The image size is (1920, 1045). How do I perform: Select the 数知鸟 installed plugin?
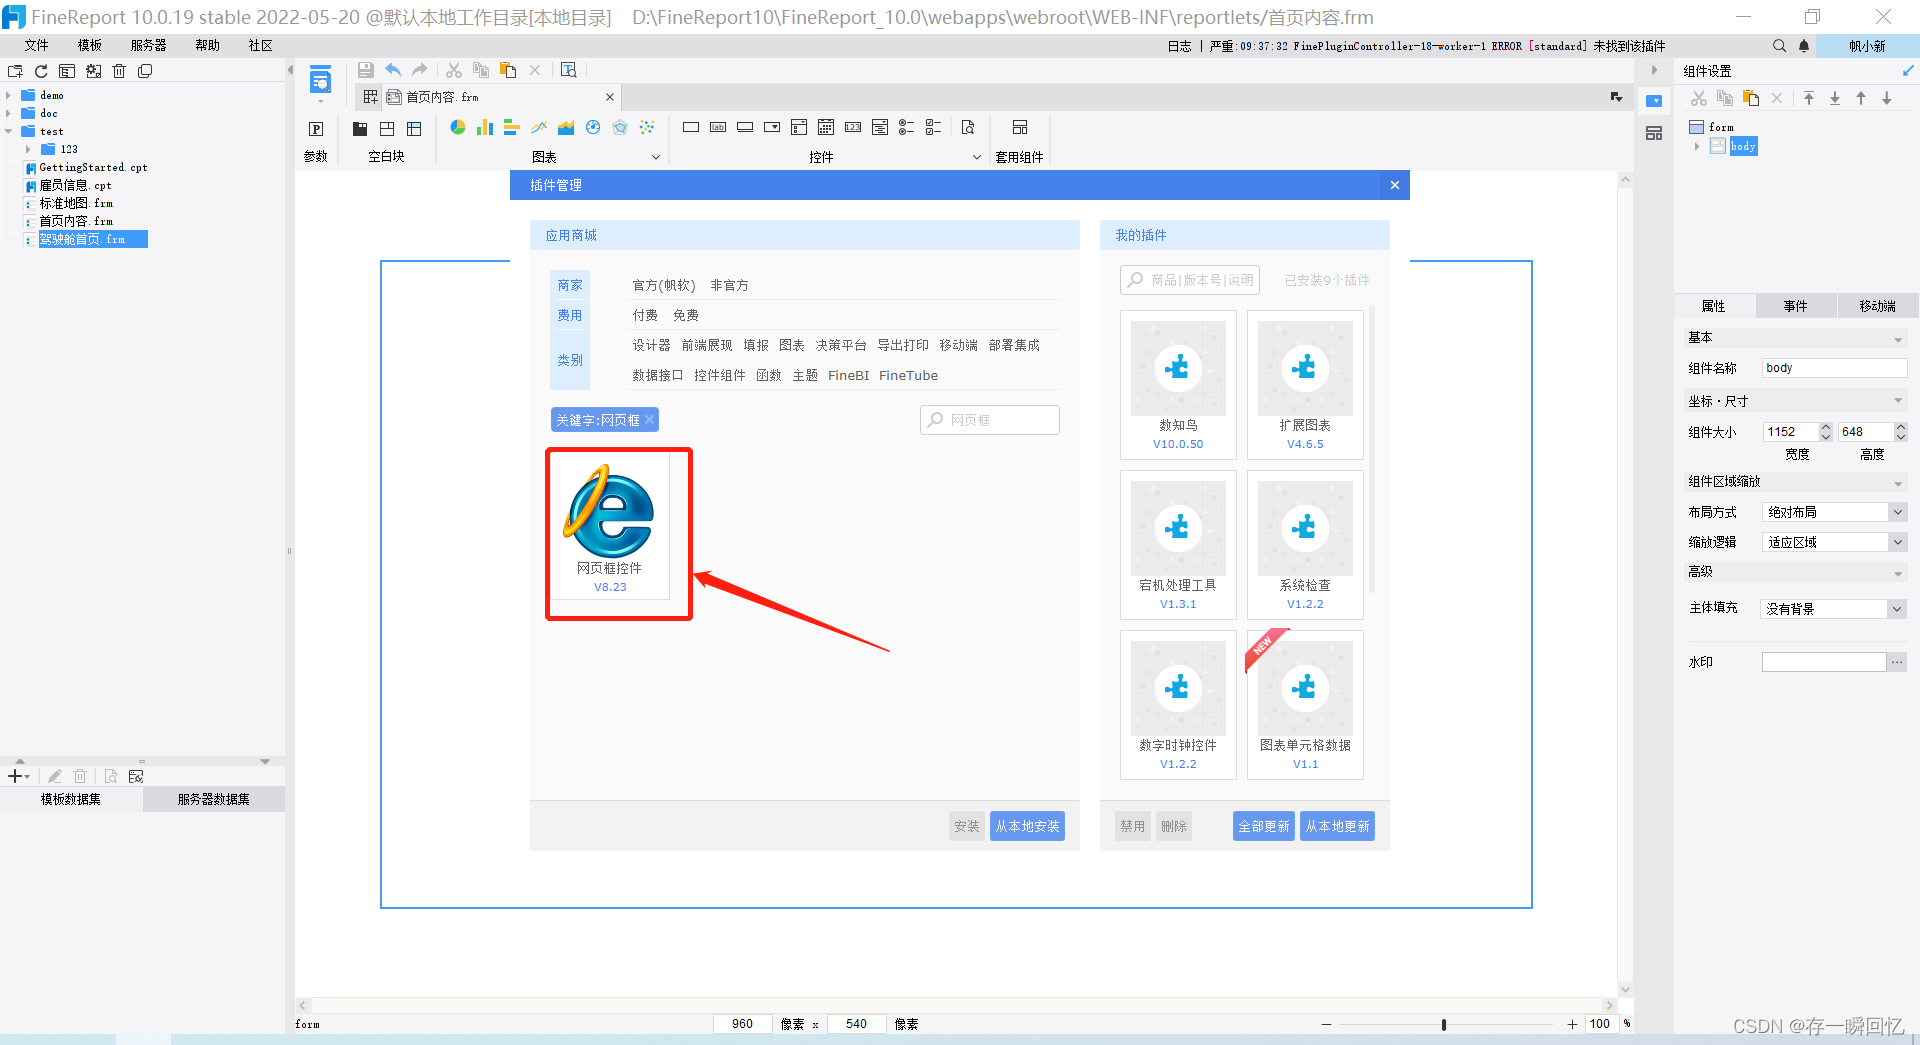[1178, 385]
